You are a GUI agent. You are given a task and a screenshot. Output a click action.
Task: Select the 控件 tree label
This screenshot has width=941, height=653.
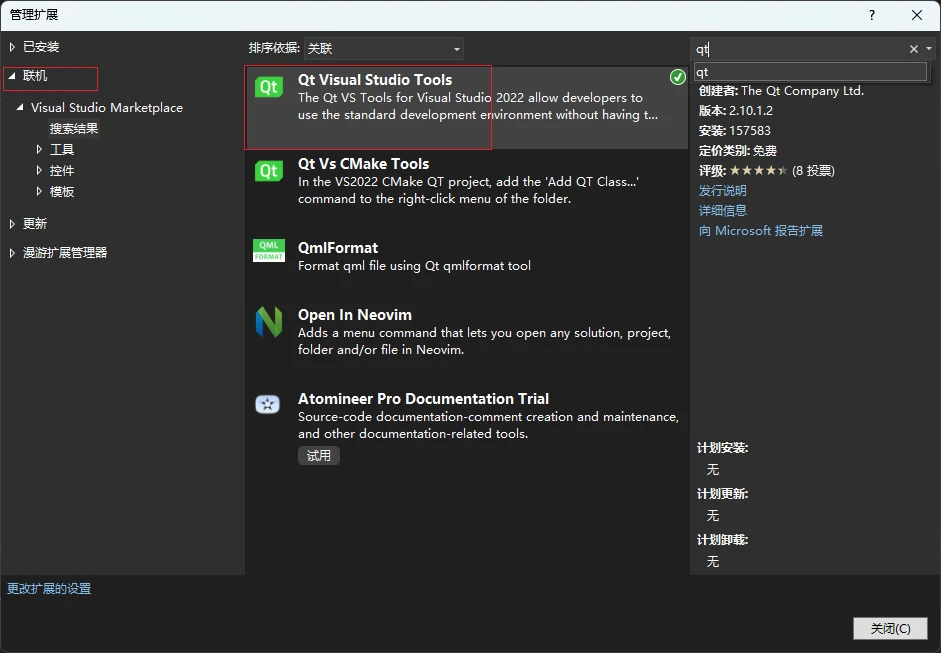pyautogui.click(x=62, y=170)
